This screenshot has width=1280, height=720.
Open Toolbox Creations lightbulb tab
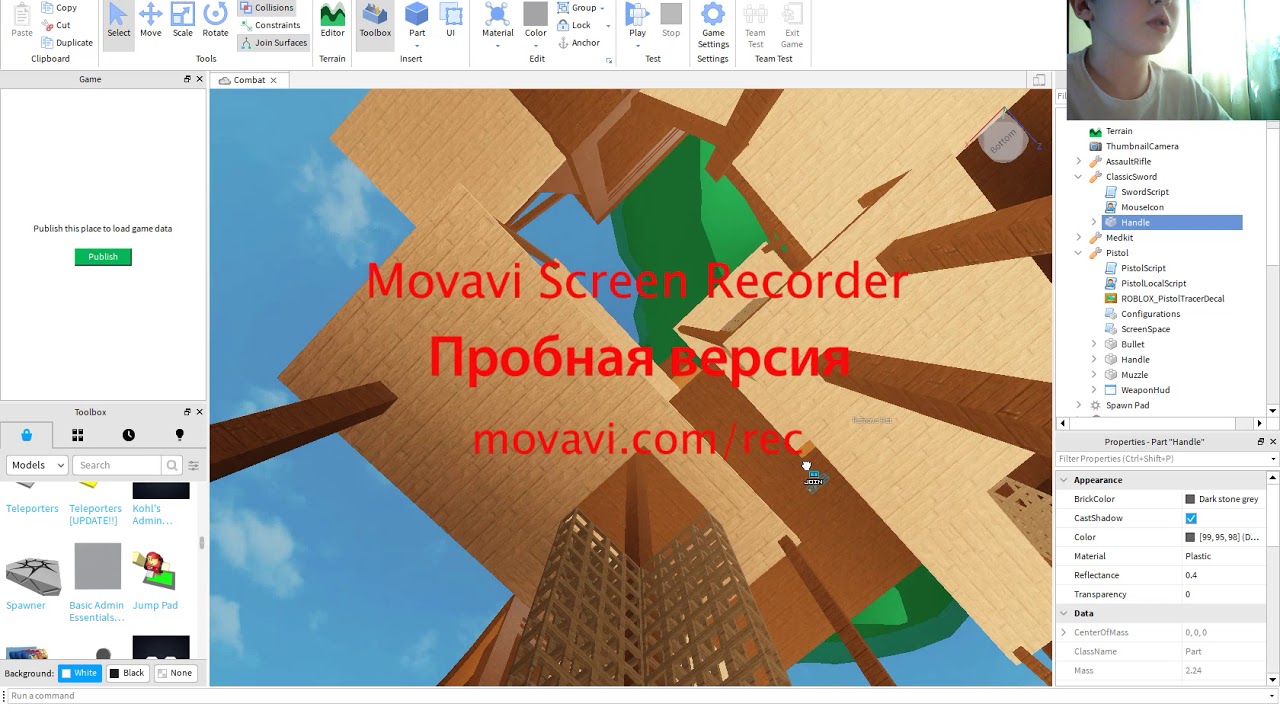(179, 435)
